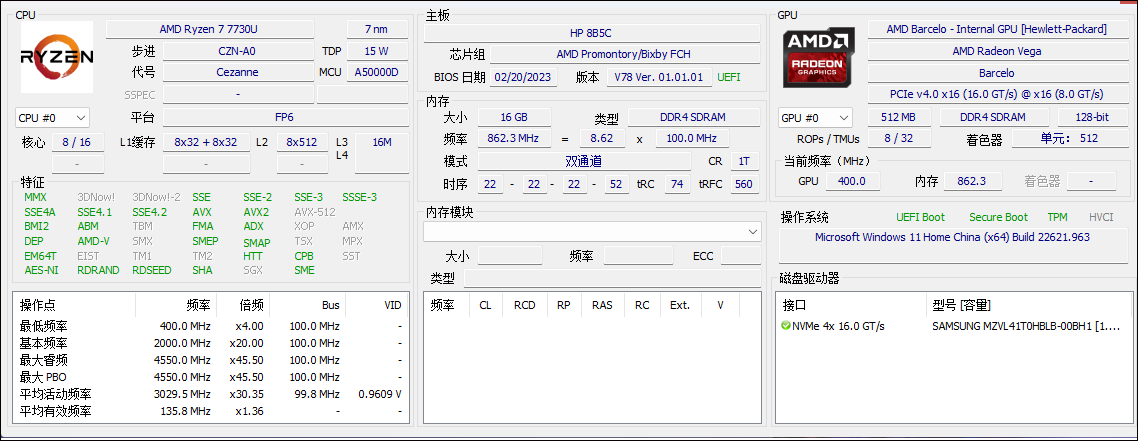1138x441 pixels.
Task: Click the 8x32 + 8x32 L1 cache value
Action: tap(206, 142)
